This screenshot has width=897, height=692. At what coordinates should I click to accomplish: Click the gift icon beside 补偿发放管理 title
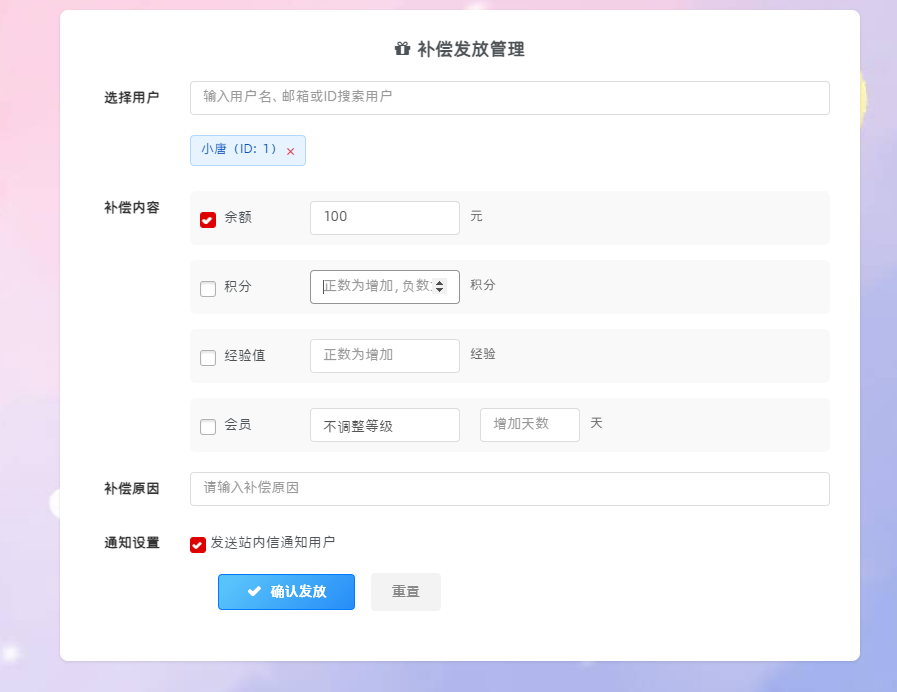coord(402,48)
